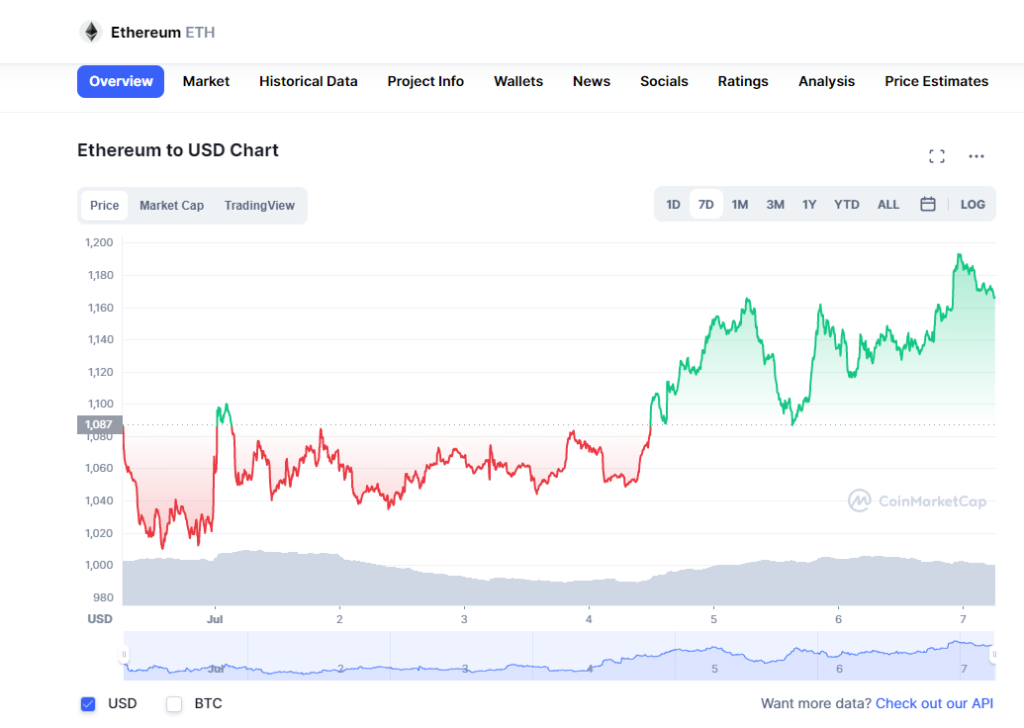Image resolution: width=1024 pixels, height=728 pixels.
Task: Click the Jul date axis label under main chart
Action: 215,619
